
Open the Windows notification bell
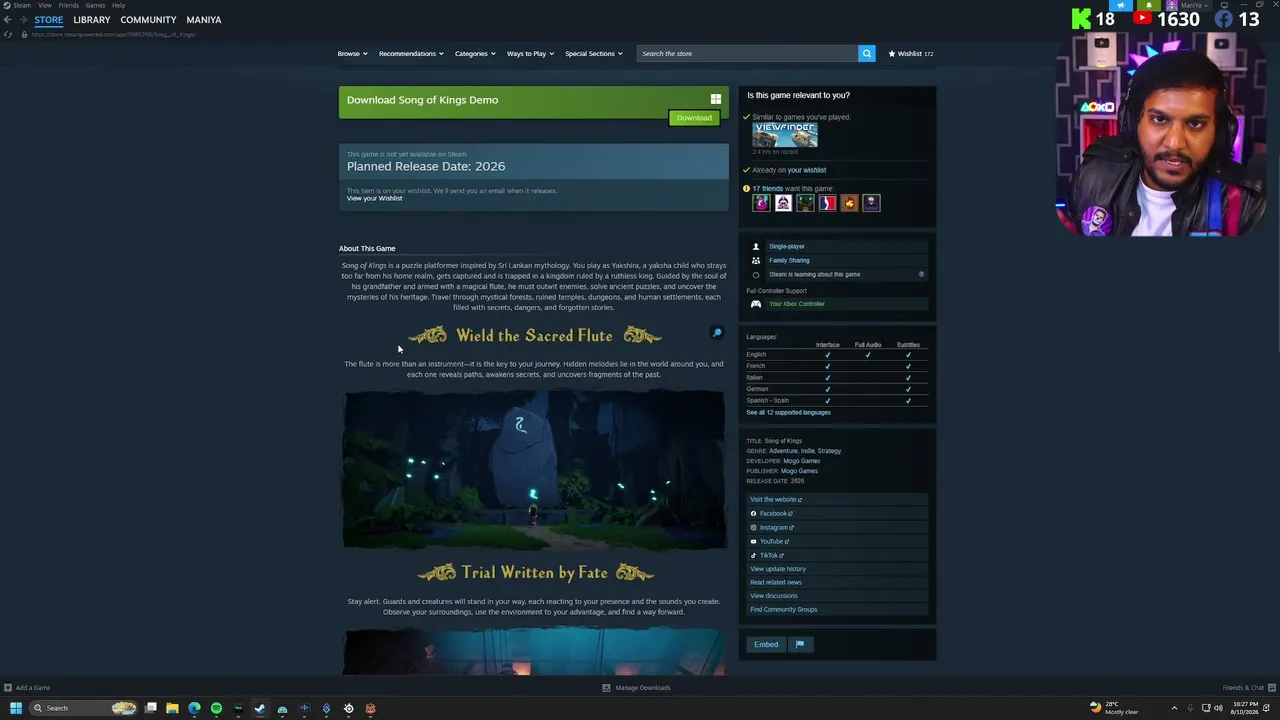click(x=1267, y=708)
